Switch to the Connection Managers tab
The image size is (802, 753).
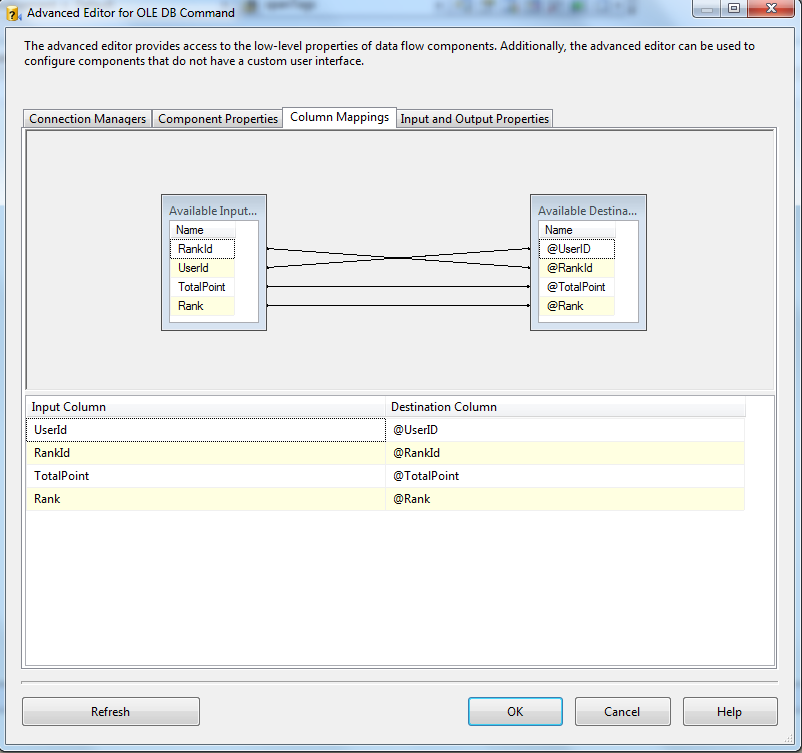(x=87, y=119)
